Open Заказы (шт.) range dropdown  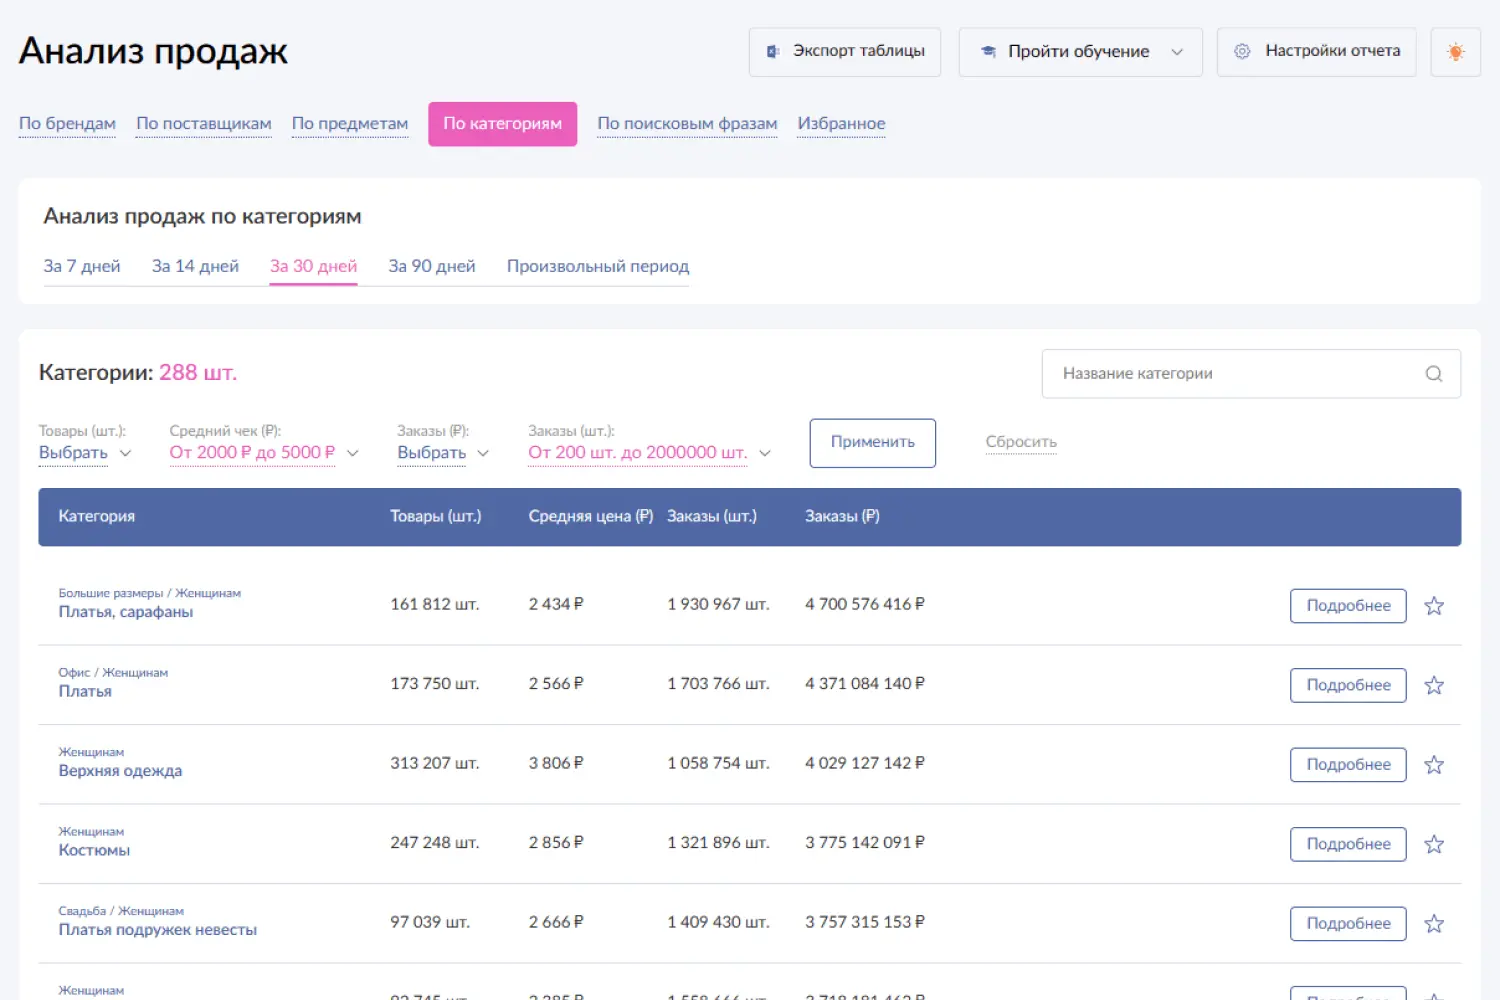tap(650, 453)
